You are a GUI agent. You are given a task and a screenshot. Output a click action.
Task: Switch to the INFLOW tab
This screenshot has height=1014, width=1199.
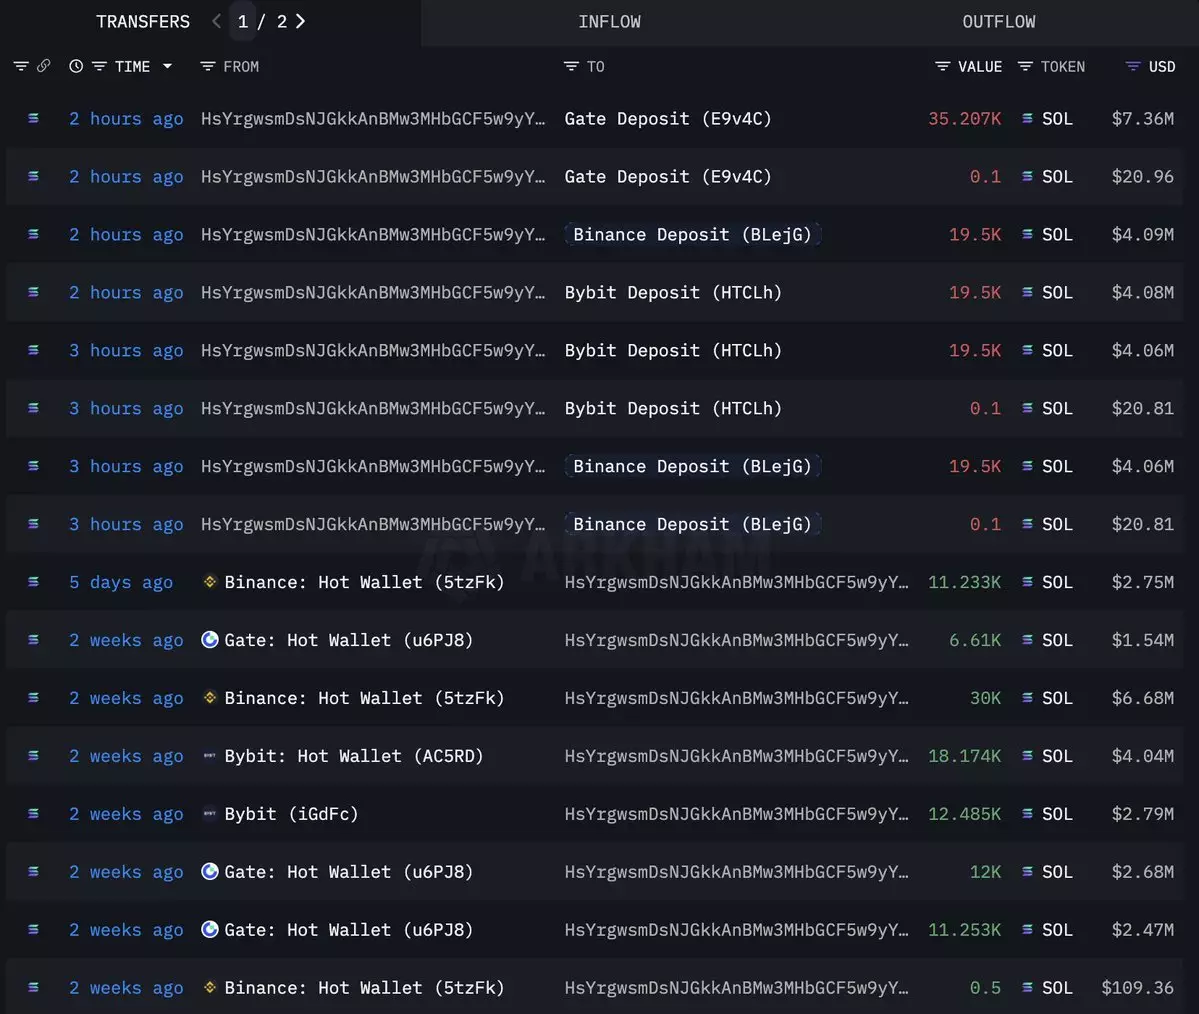pyautogui.click(x=609, y=22)
